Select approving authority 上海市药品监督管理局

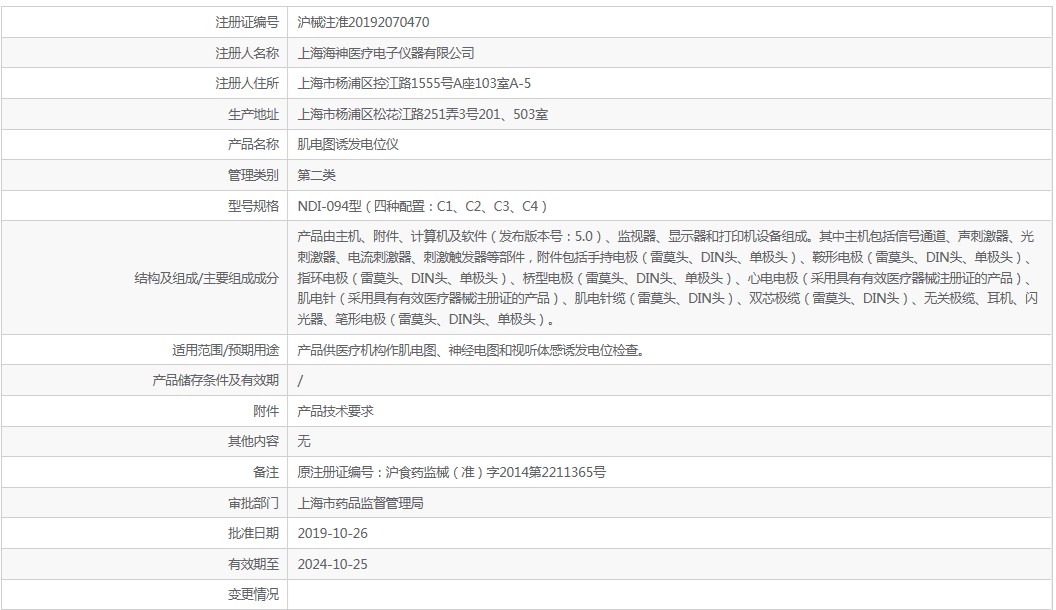361,503
